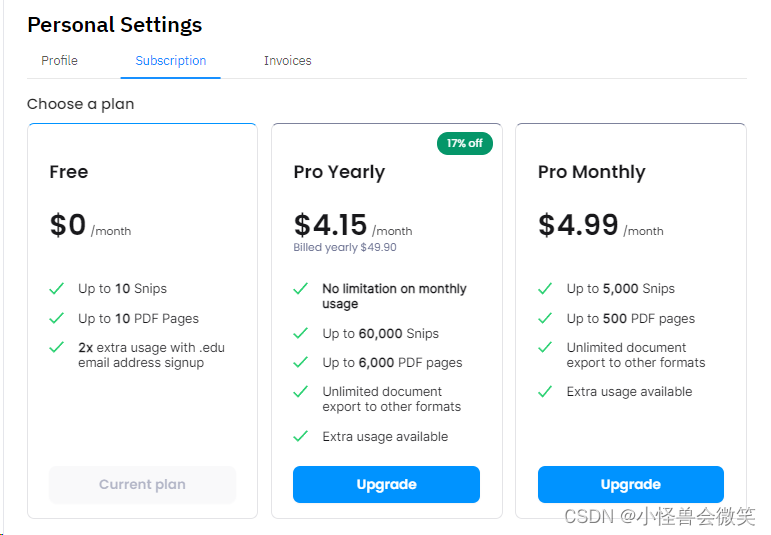Click checkmark beside Up to 500 PDF pages

pos(545,319)
